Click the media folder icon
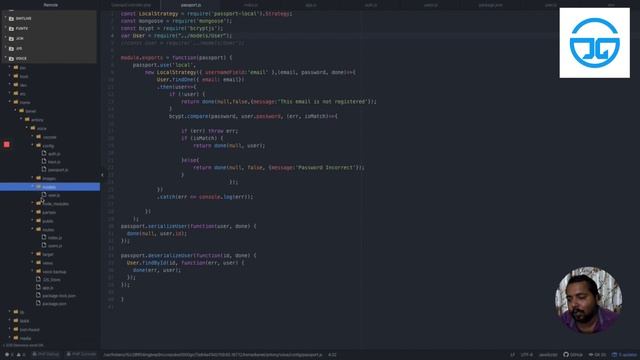This screenshot has width=640, height=360. click(x=16, y=338)
